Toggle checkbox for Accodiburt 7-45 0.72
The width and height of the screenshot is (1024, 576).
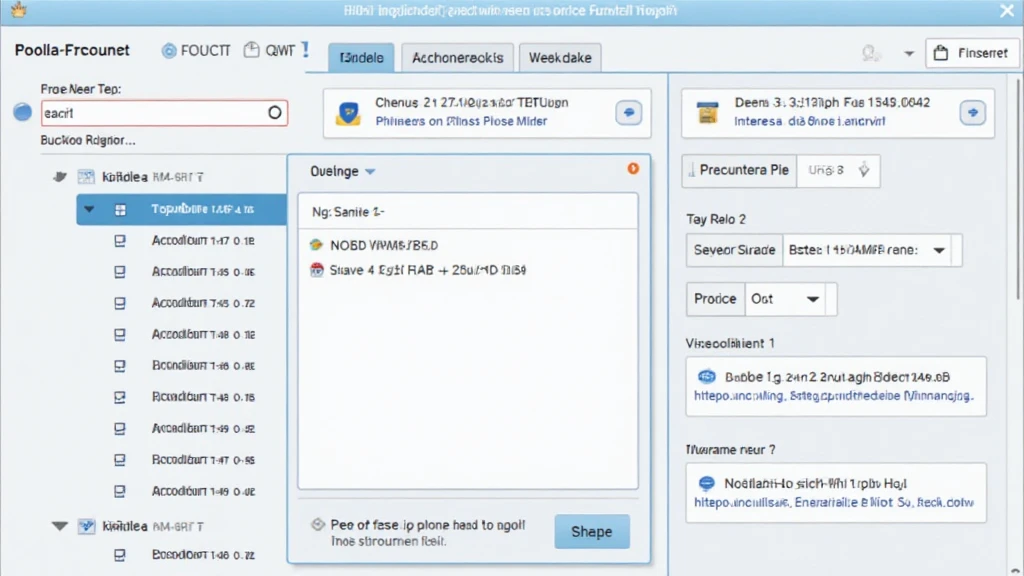(x=120, y=303)
